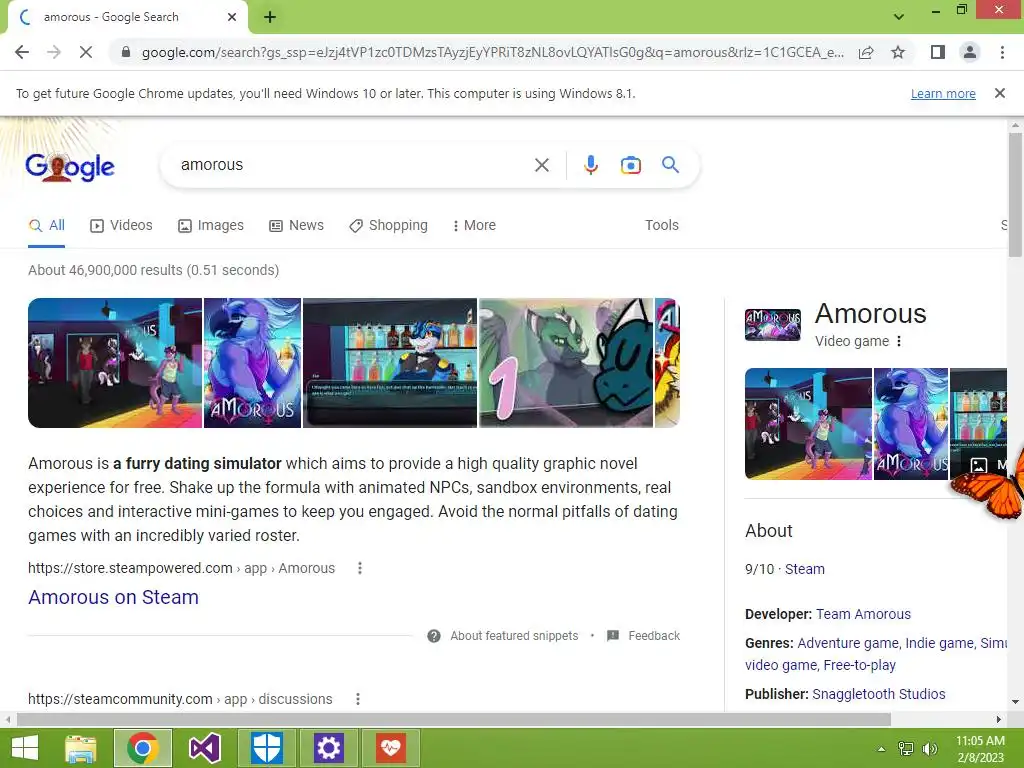Image resolution: width=1024 pixels, height=768 pixels.
Task: Open the Chrome profile avatar
Action: pos(970,52)
